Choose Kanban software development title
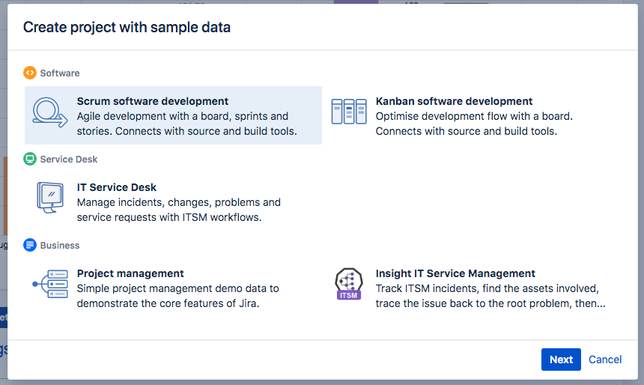 [x=454, y=101]
